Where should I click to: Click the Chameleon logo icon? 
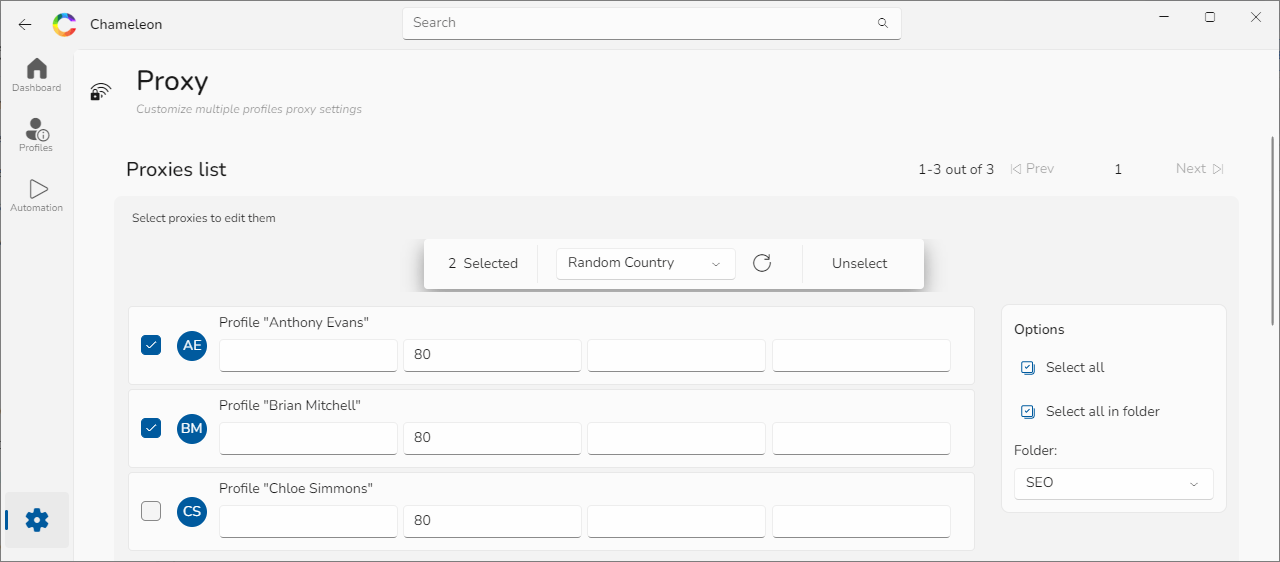pos(64,24)
